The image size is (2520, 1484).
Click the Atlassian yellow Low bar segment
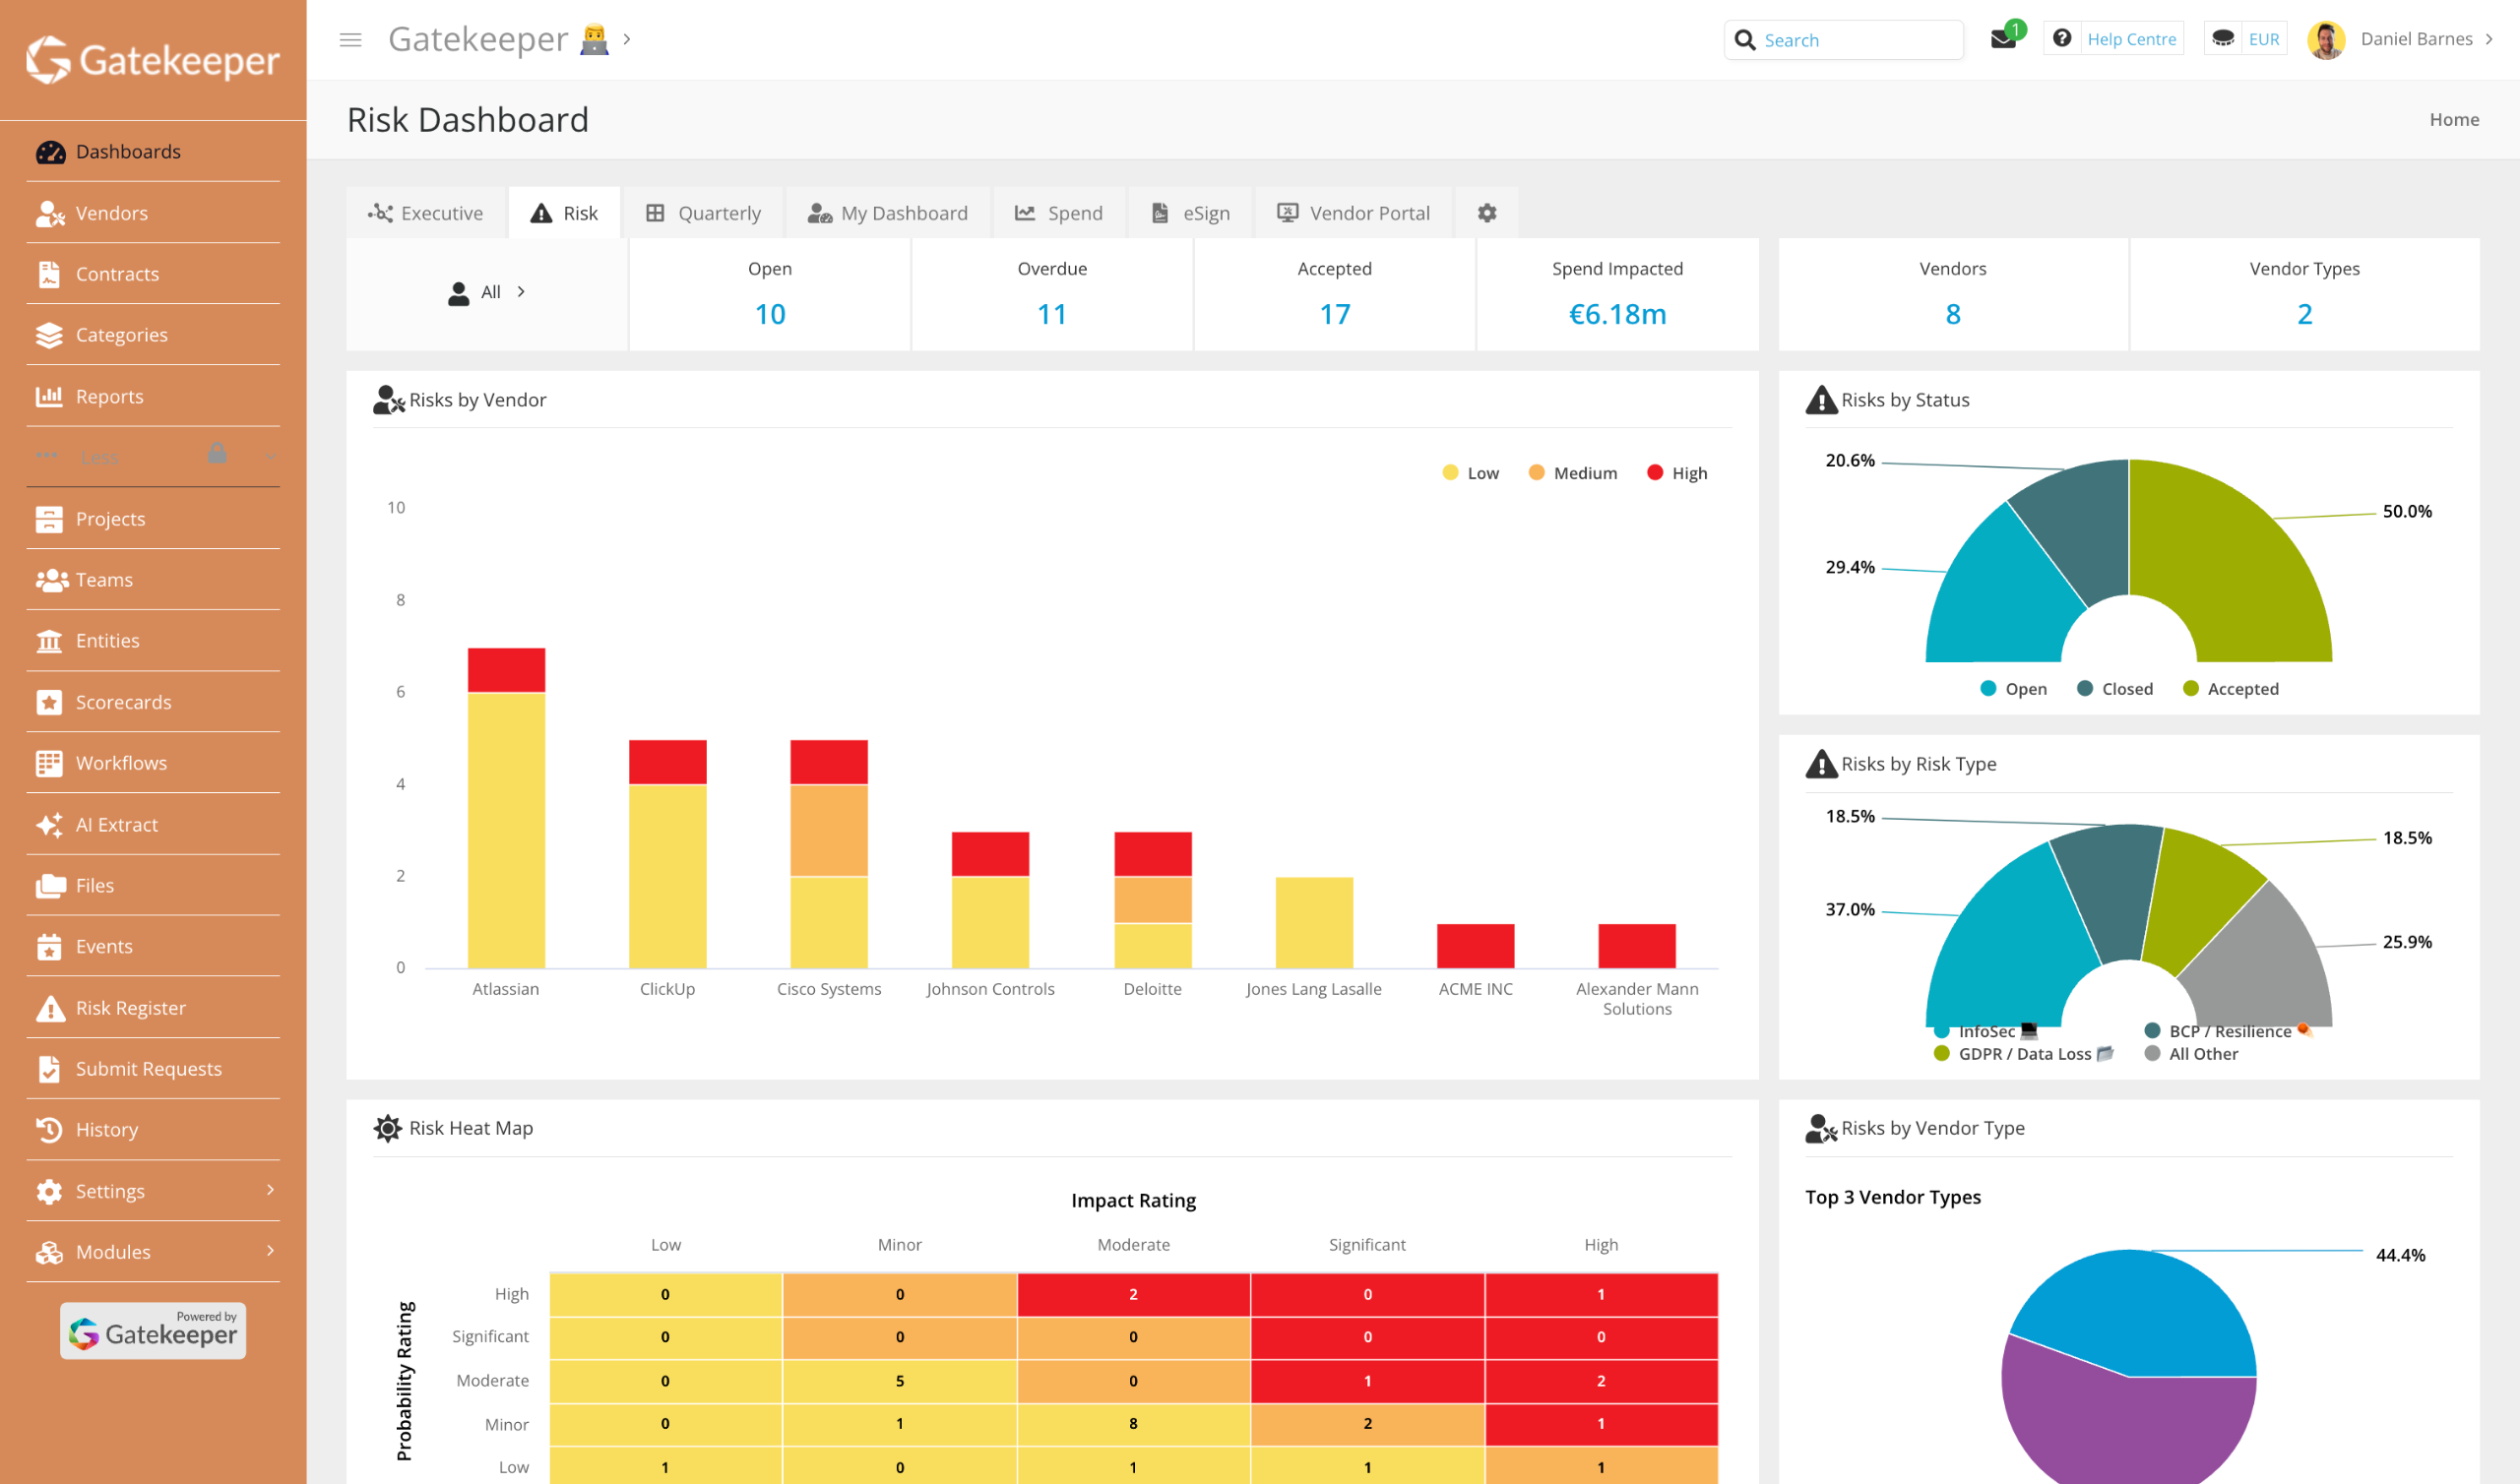tap(506, 830)
